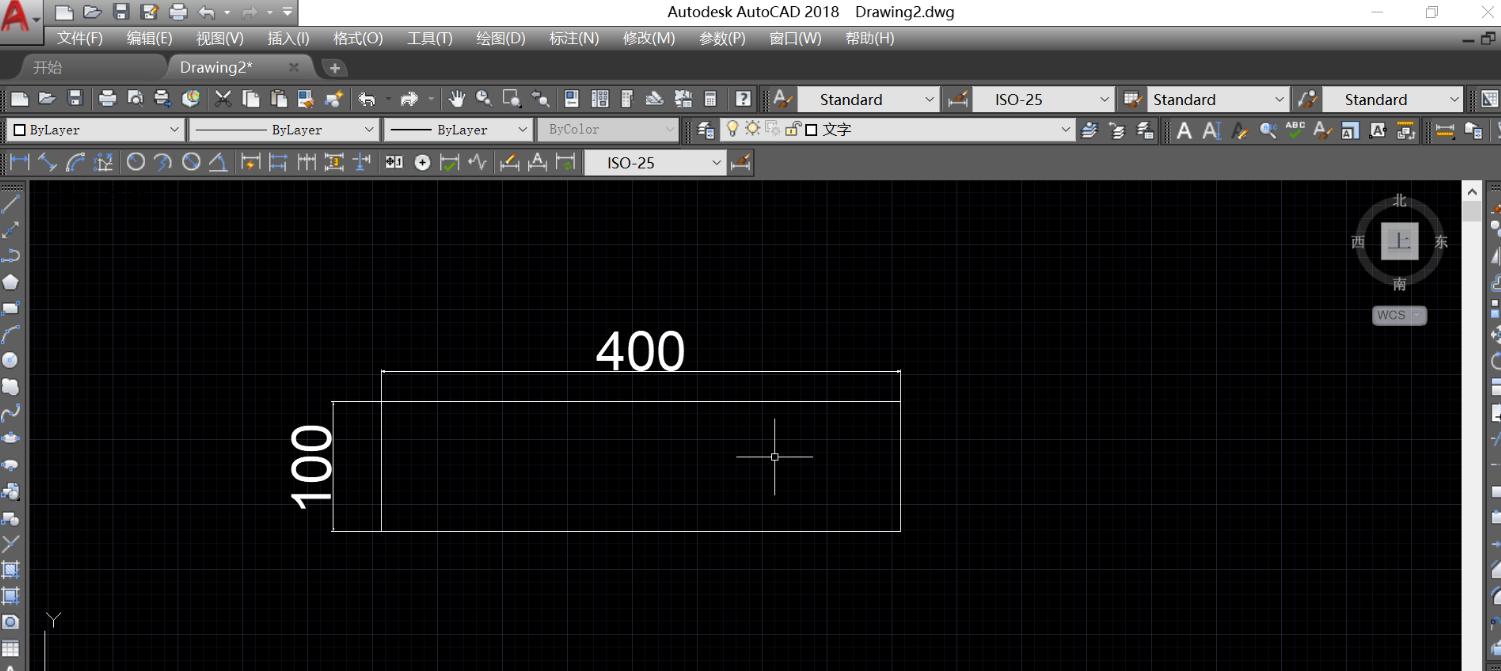1501x671 pixels.
Task: Open the text style Standard dropdown
Action: pyautogui.click(x=868, y=99)
